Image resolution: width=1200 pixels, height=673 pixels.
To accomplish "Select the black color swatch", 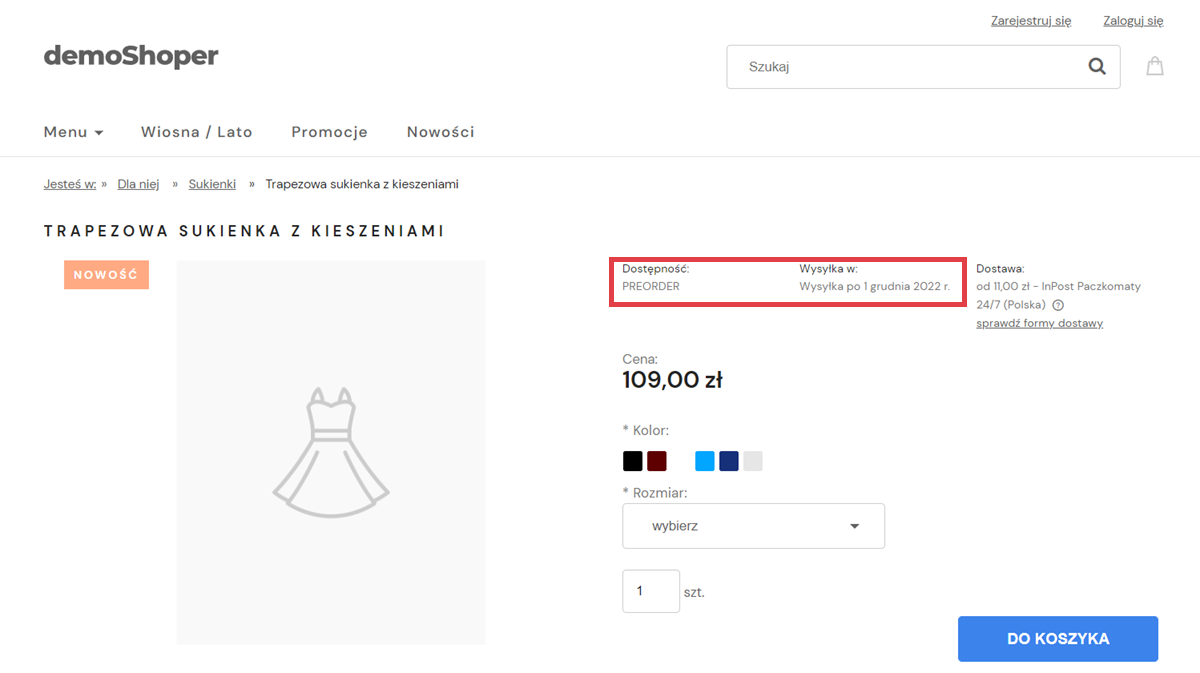I will coord(633,461).
